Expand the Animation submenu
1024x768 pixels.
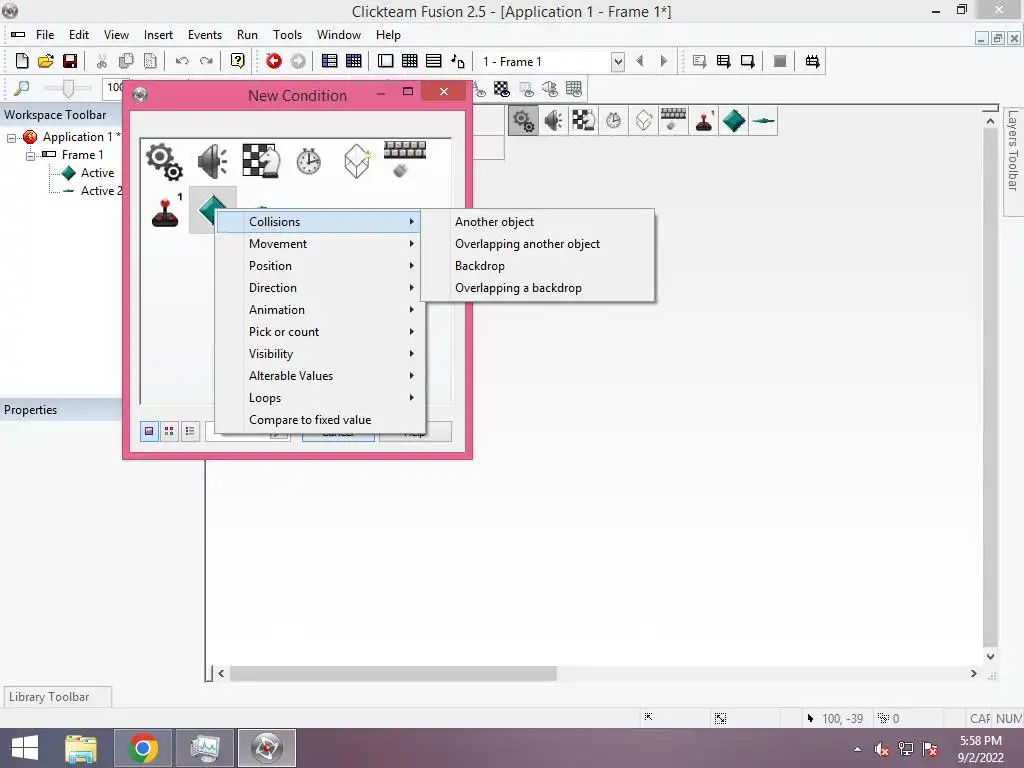tap(320, 310)
